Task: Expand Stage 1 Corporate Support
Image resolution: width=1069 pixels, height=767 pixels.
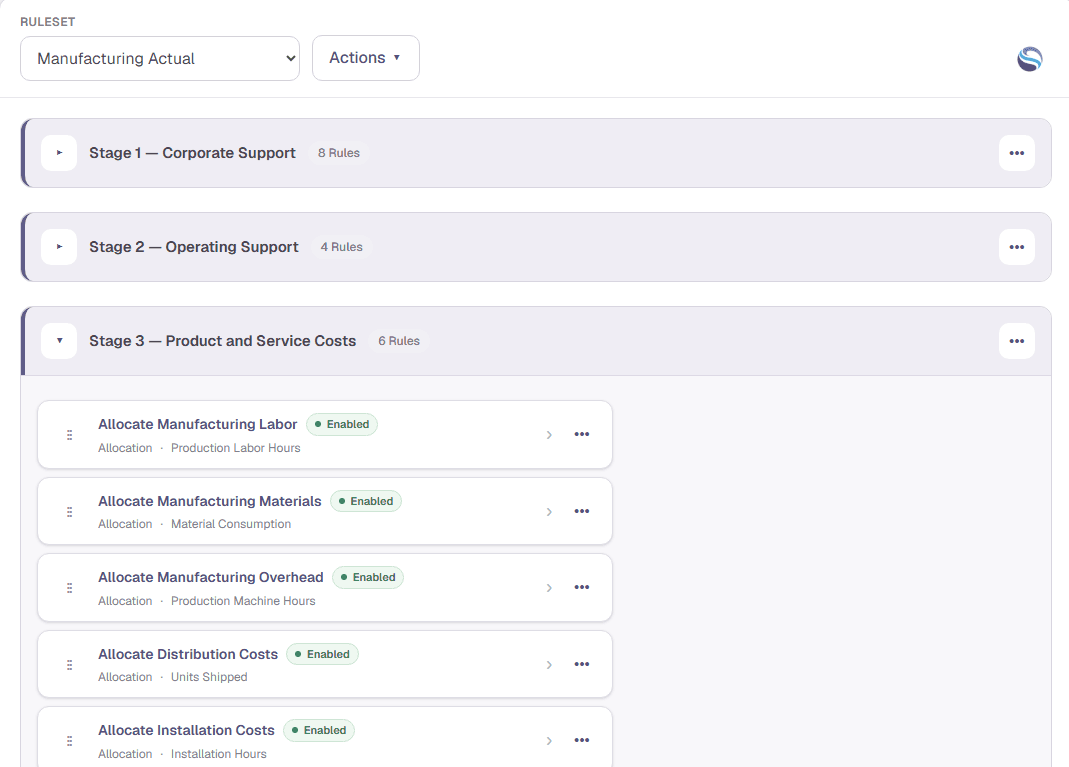Action: 59,153
